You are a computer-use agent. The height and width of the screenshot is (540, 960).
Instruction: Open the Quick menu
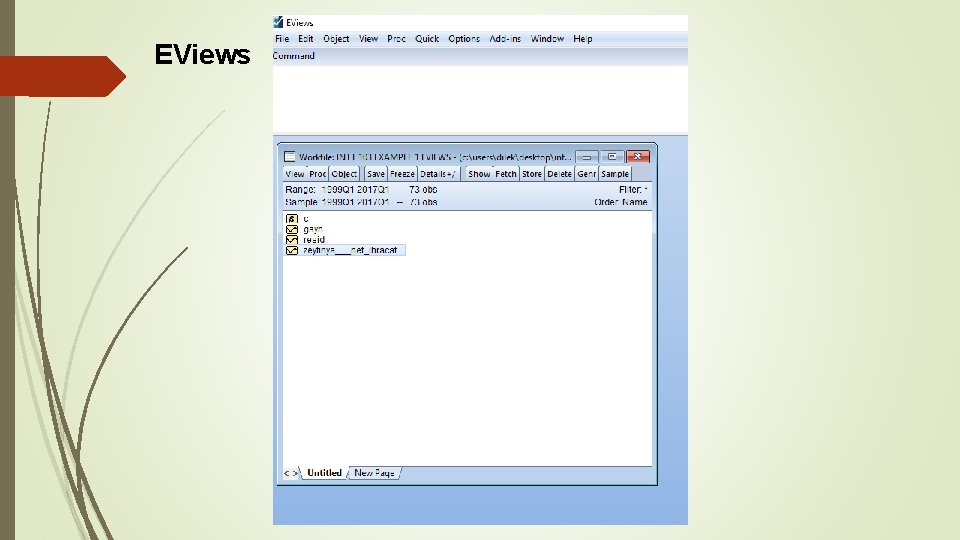click(427, 39)
